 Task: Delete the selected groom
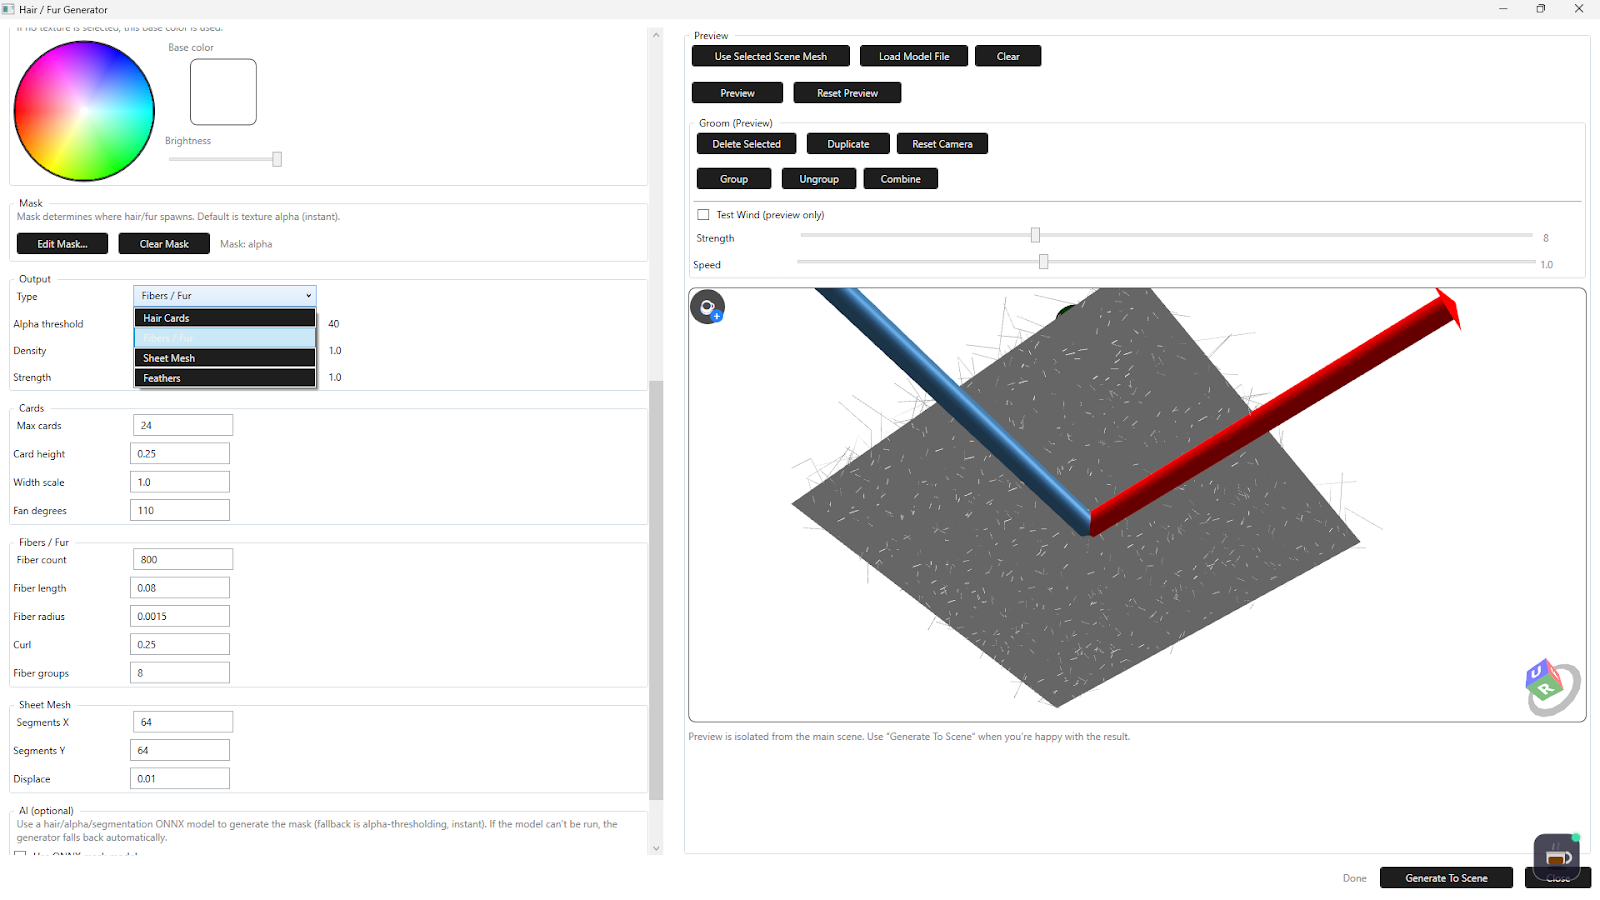coord(745,143)
